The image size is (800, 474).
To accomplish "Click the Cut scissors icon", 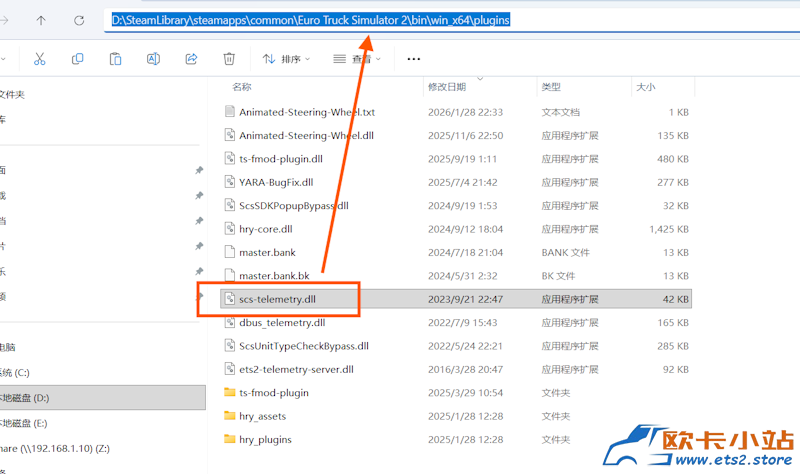I will tap(39, 59).
